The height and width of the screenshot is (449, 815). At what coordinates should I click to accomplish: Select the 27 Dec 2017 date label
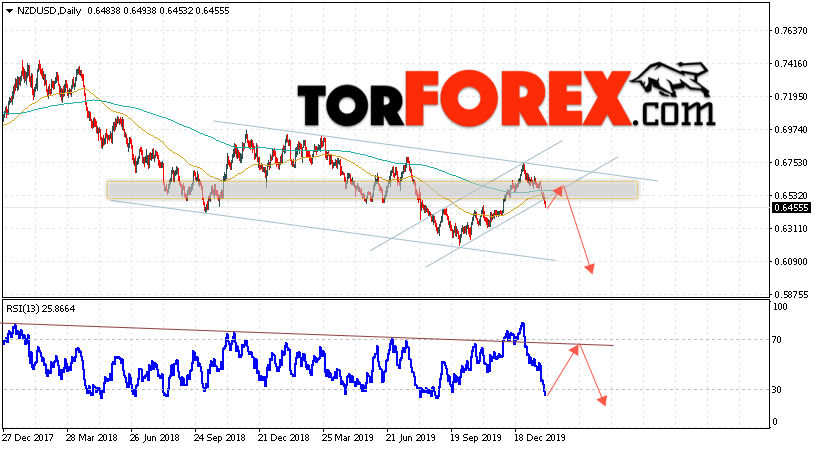point(28,438)
